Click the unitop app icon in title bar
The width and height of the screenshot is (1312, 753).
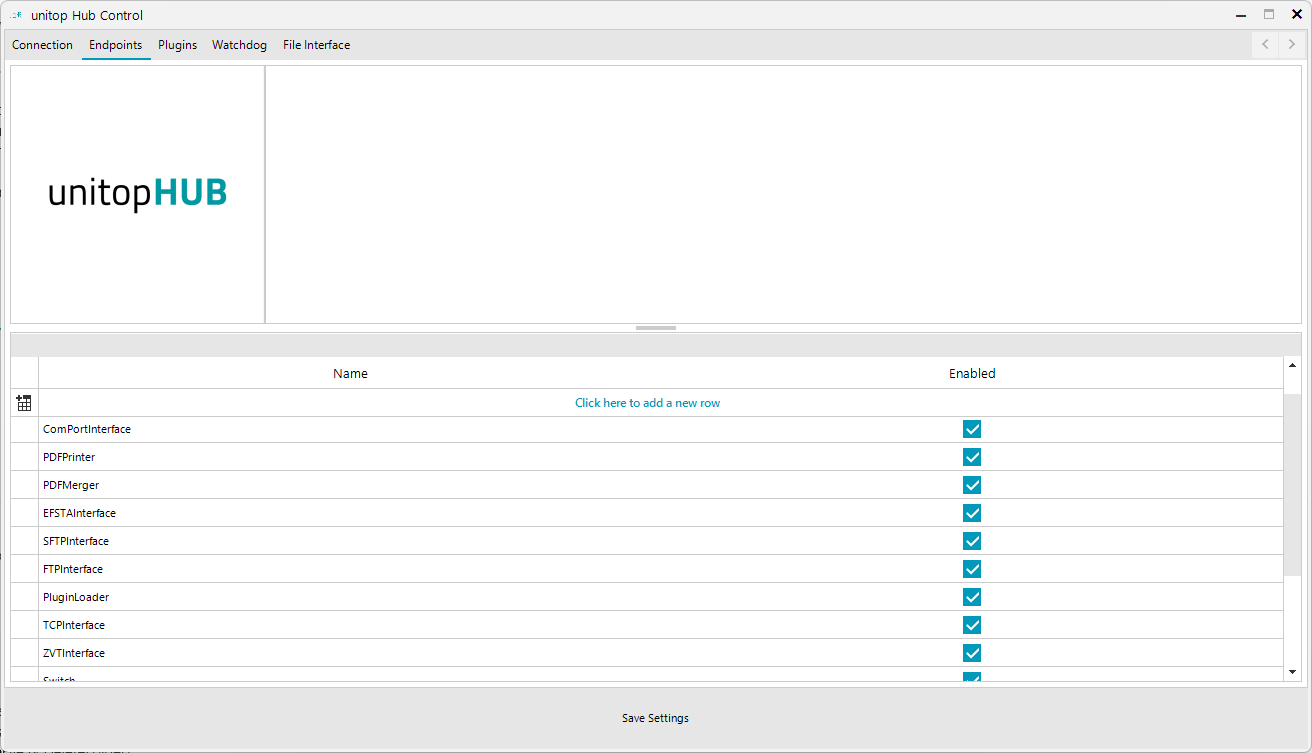[x=14, y=14]
